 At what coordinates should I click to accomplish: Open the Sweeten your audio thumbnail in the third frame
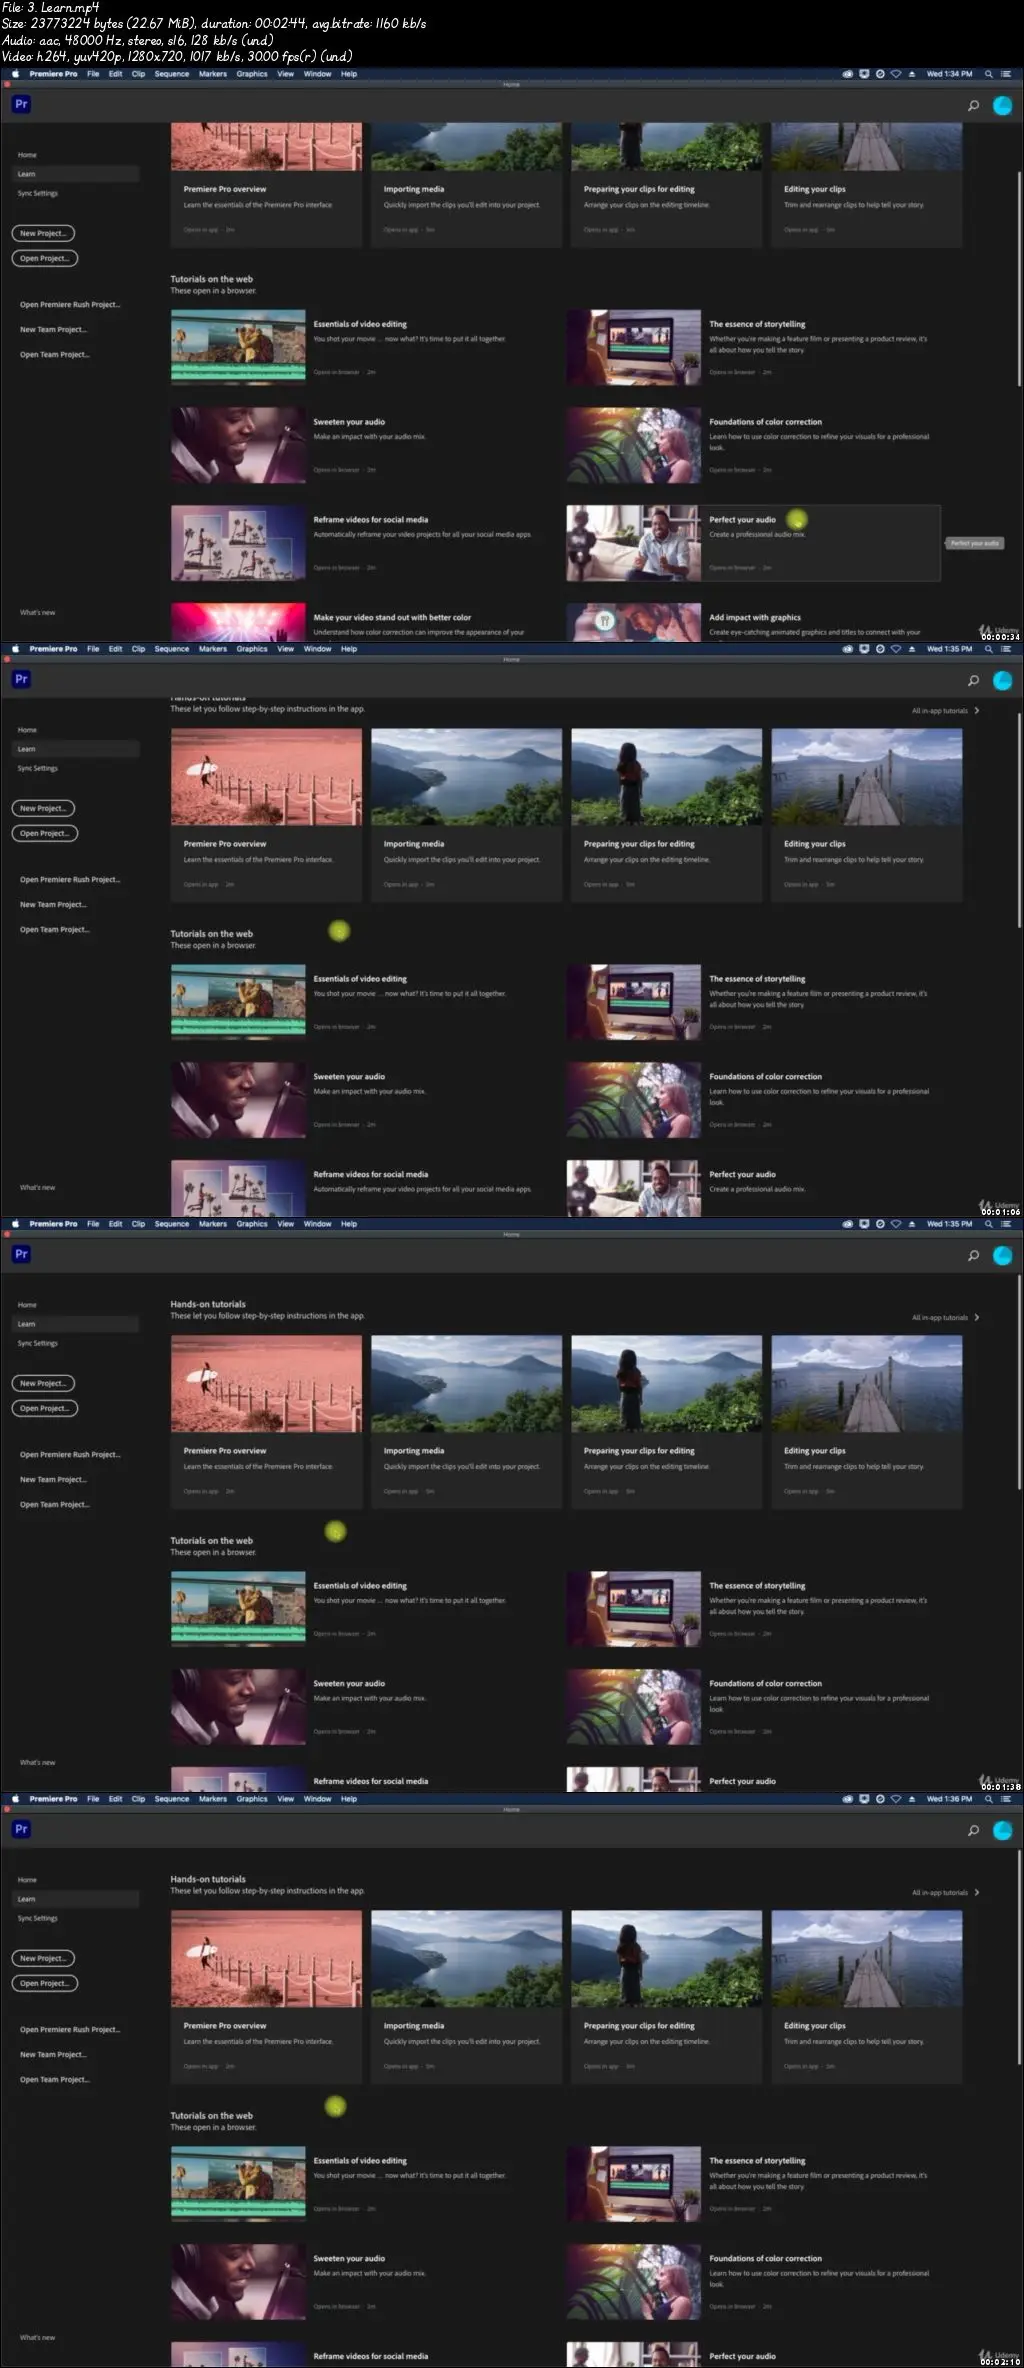point(238,1707)
